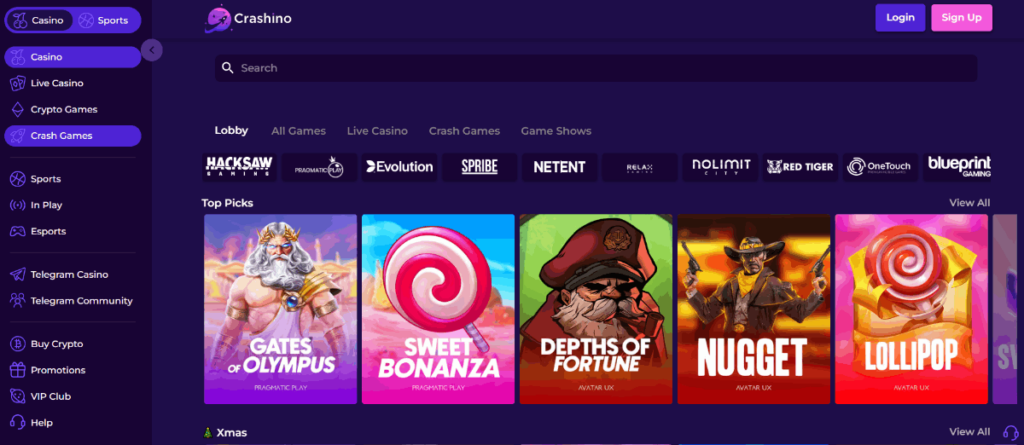Filter by OneTouch provider logo

tap(880, 167)
